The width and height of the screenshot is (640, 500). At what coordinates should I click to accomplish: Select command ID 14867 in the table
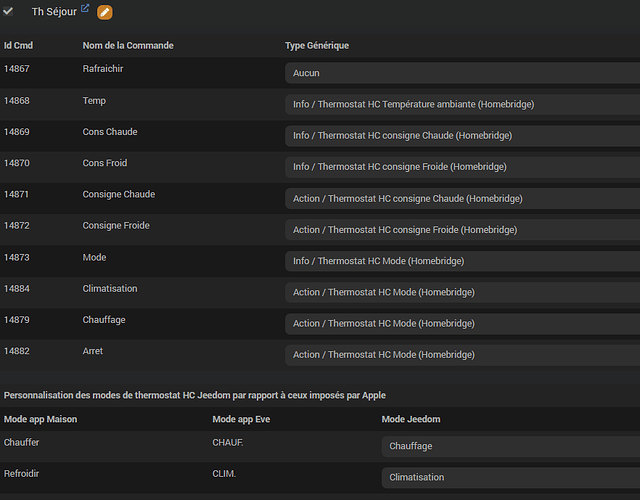tap(18, 69)
